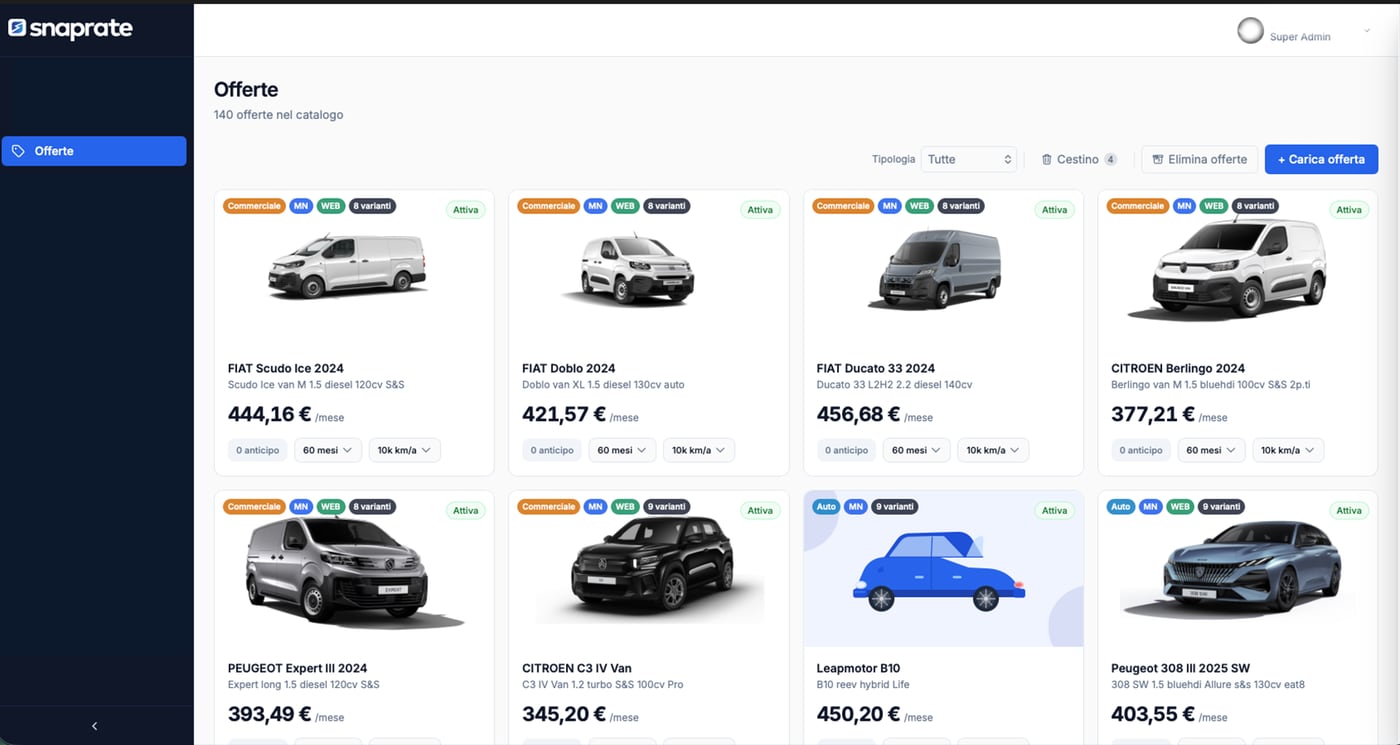
Task: Select 60 mesi dropdown on FIAT Ducato 33
Action: (x=917, y=450)
